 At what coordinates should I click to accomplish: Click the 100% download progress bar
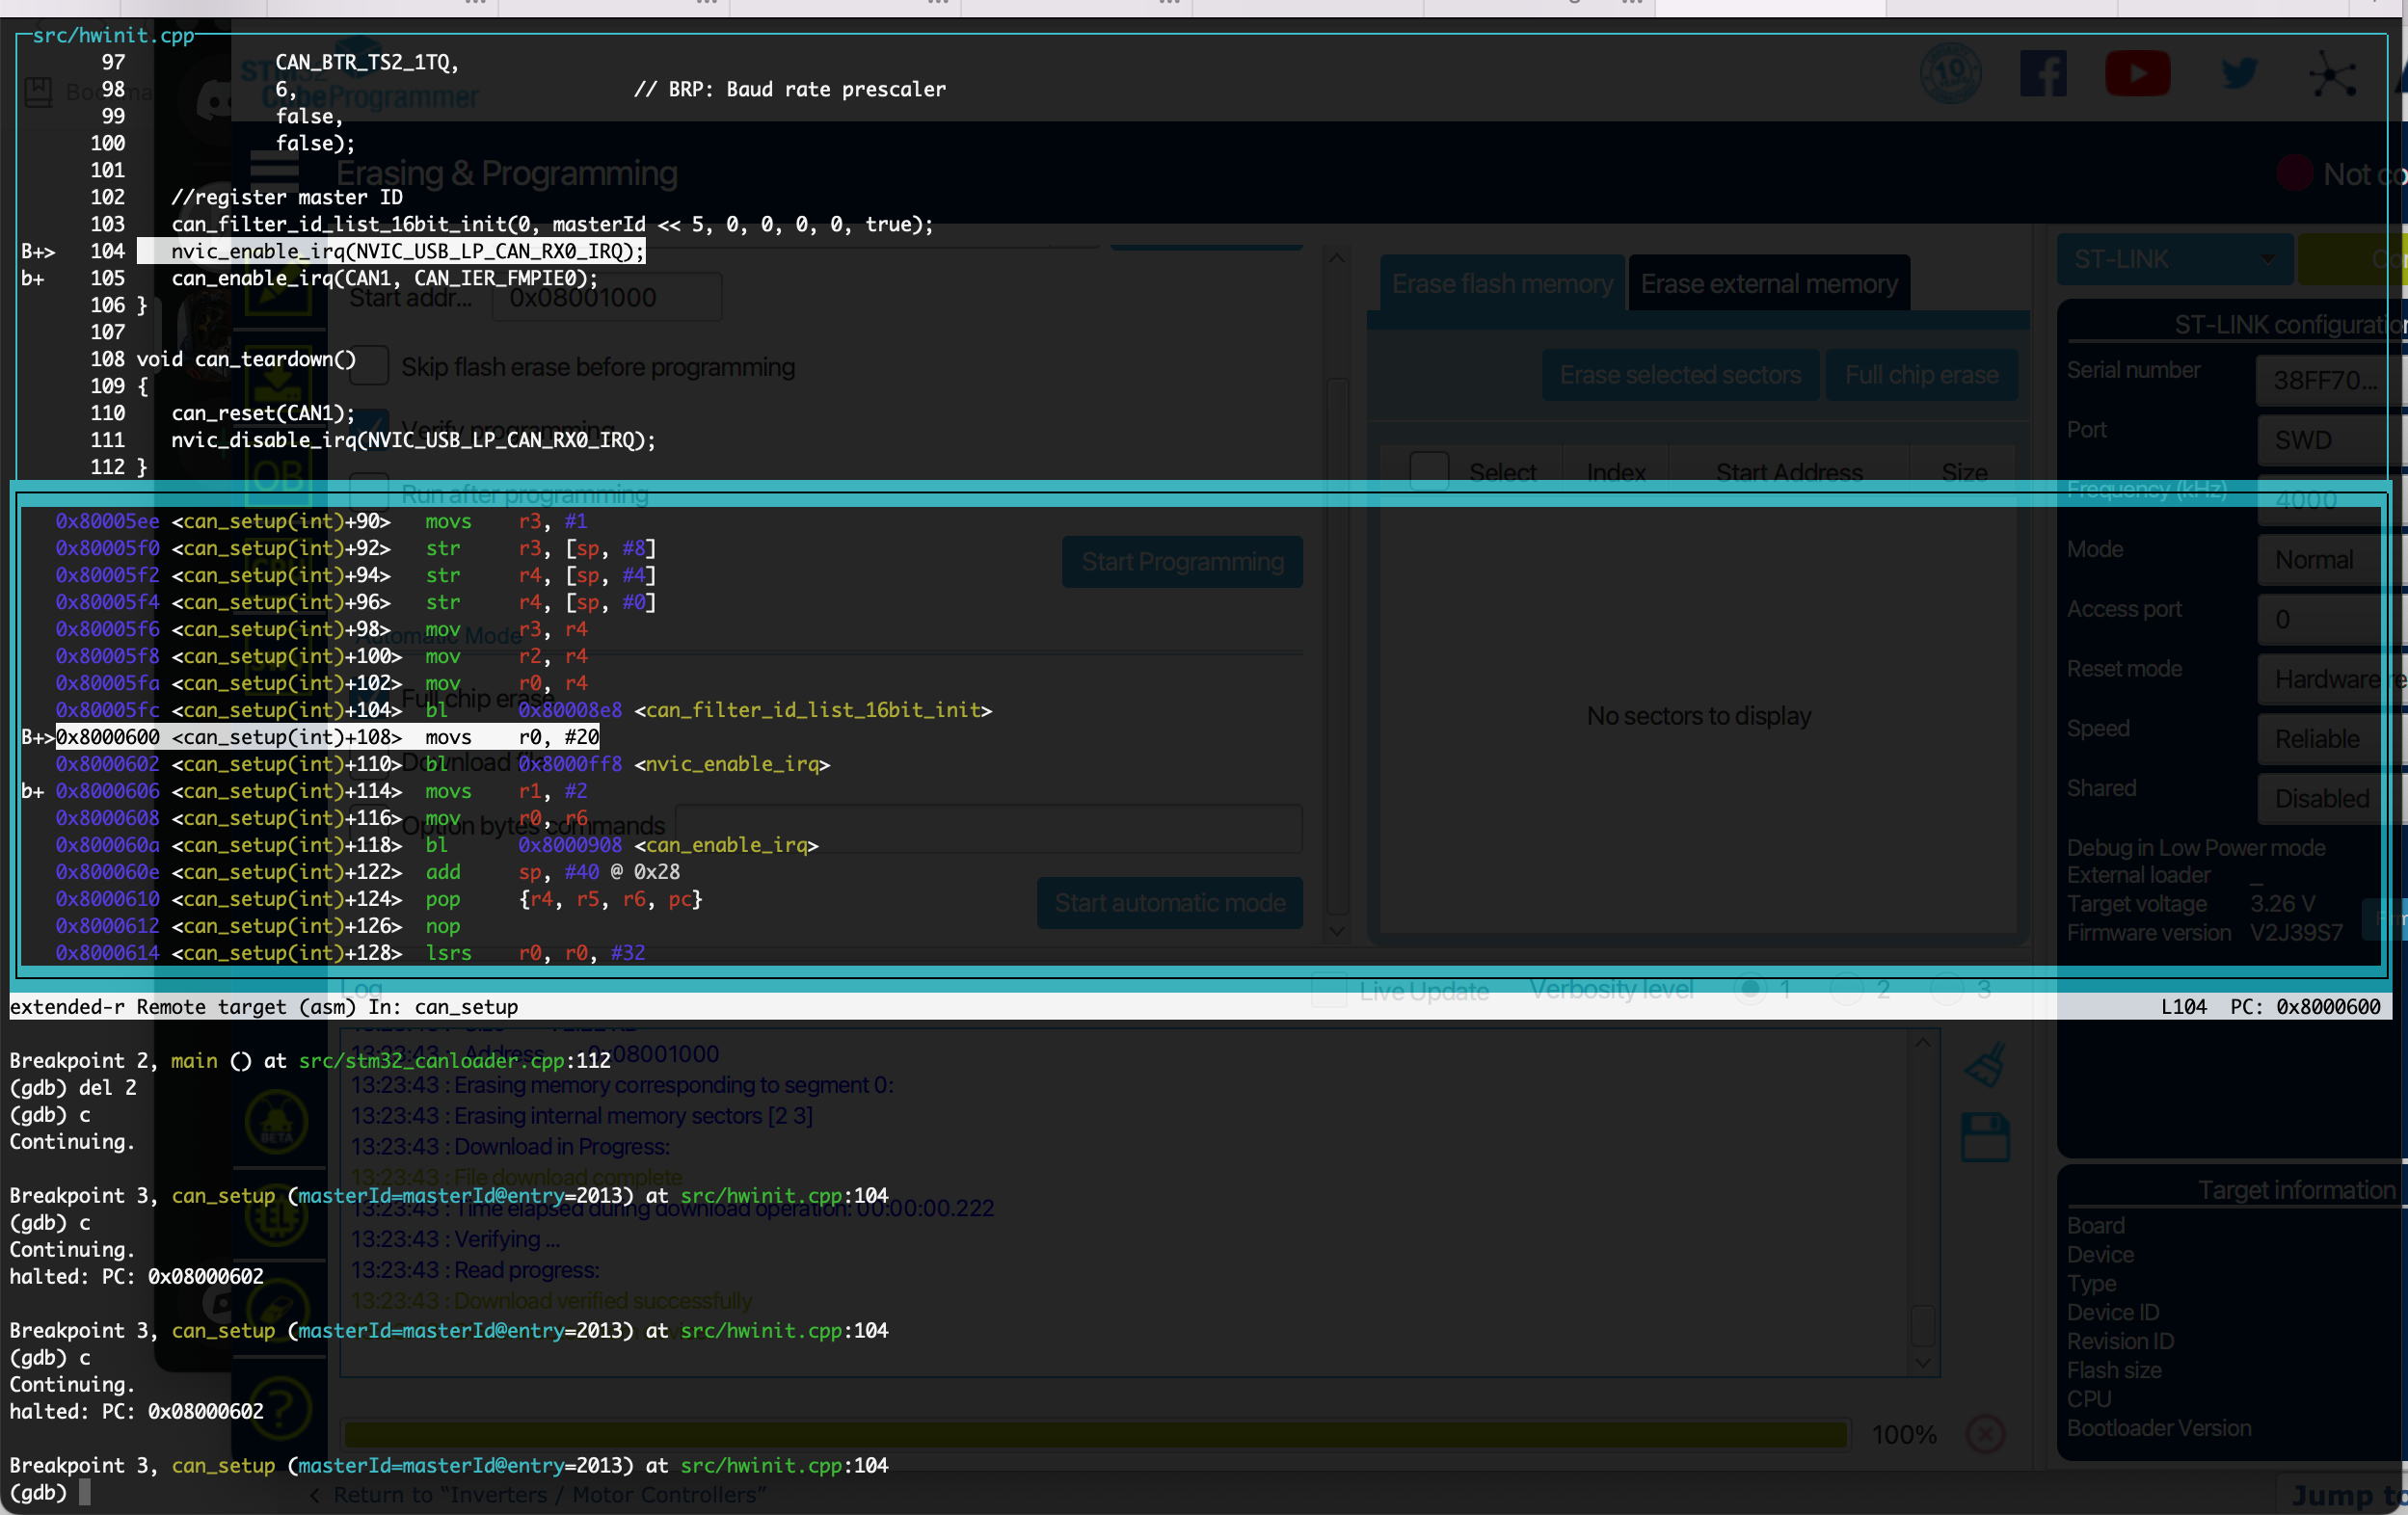click(x=1095, y=1435)
